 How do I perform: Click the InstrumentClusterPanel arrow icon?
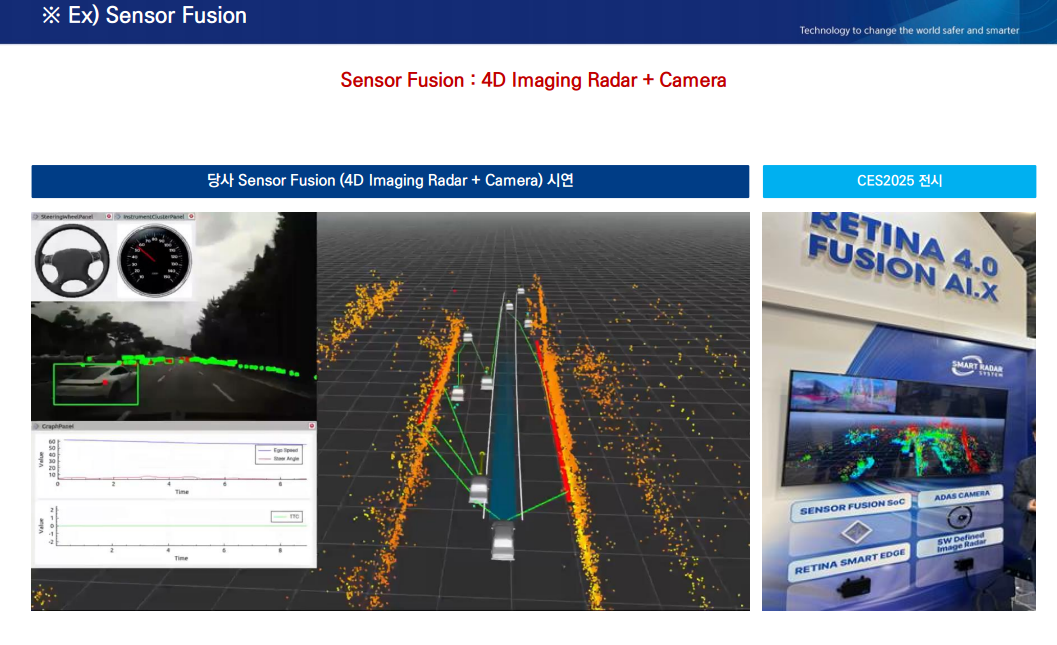pos(119,216)
